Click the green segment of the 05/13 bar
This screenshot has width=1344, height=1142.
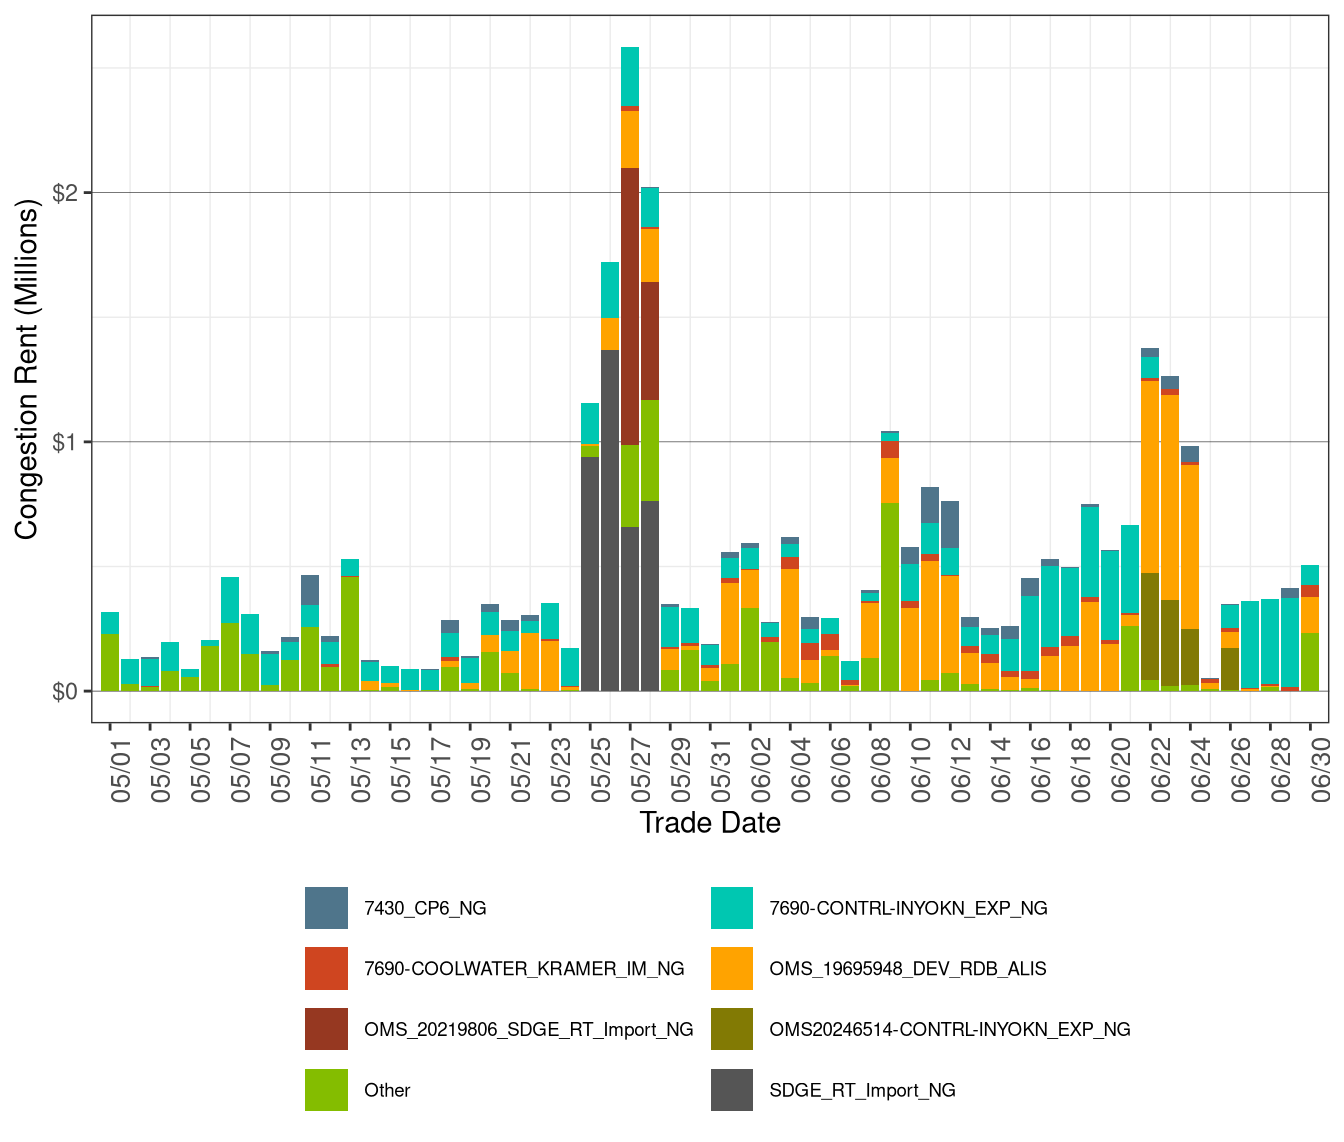click(350, 634)
